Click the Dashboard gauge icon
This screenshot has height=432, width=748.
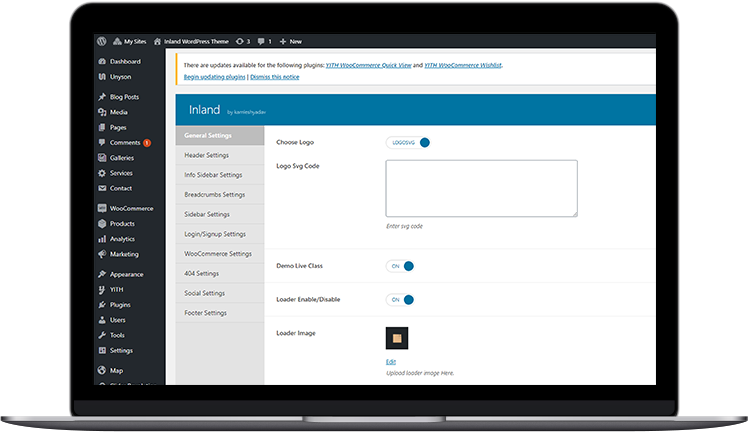pos(102,62)
